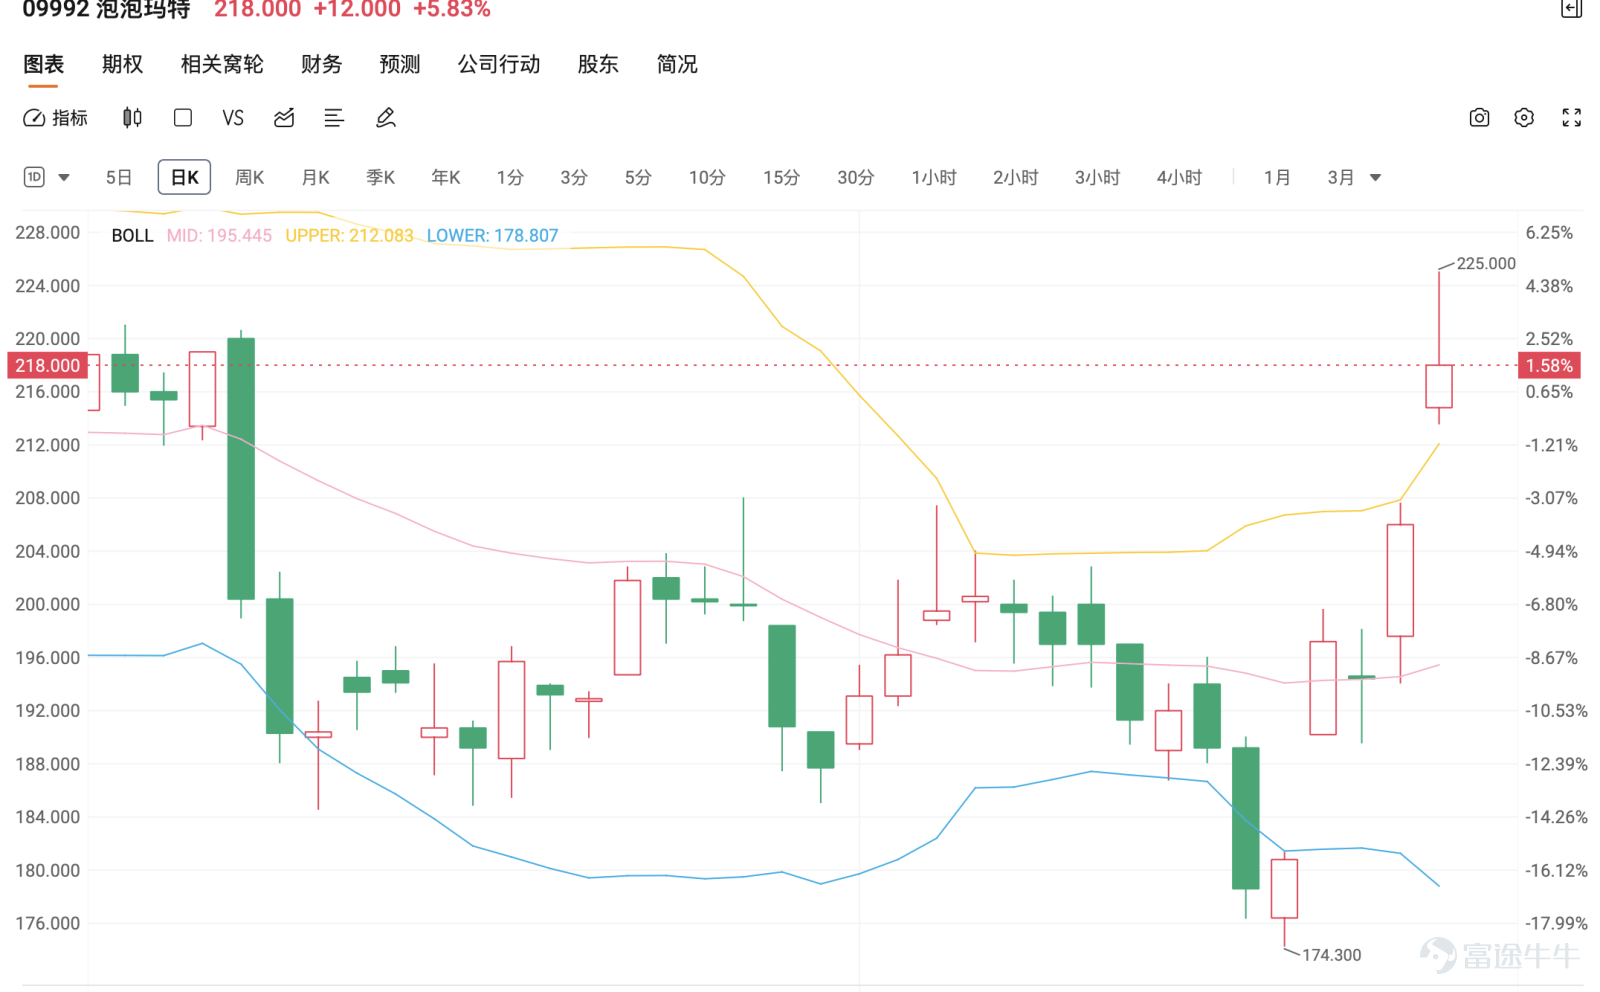Switch to the 图表 tab
1600x992 pixels.
pos(43,64)
